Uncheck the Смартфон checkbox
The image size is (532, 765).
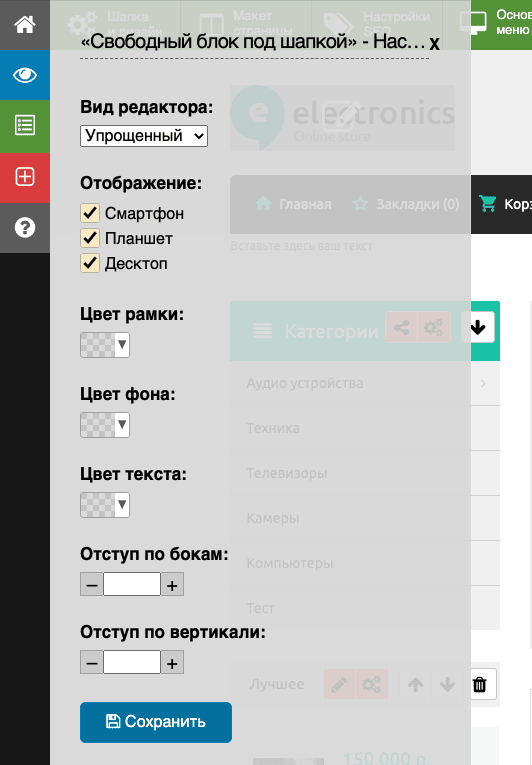[90, 213]
